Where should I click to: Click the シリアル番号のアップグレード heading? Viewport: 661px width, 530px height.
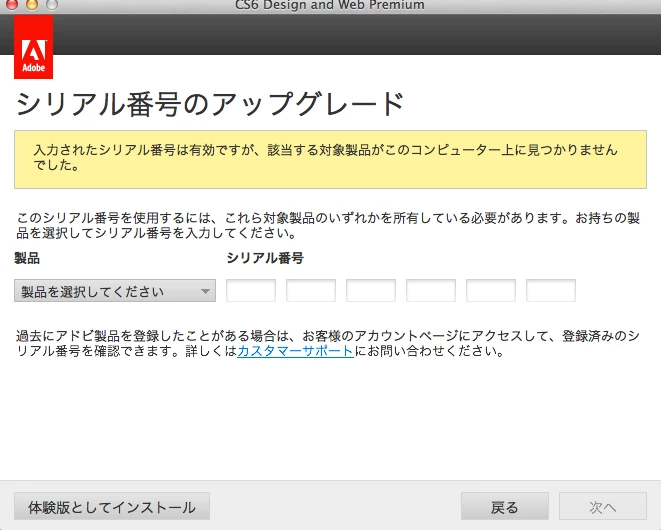[210, 104]
